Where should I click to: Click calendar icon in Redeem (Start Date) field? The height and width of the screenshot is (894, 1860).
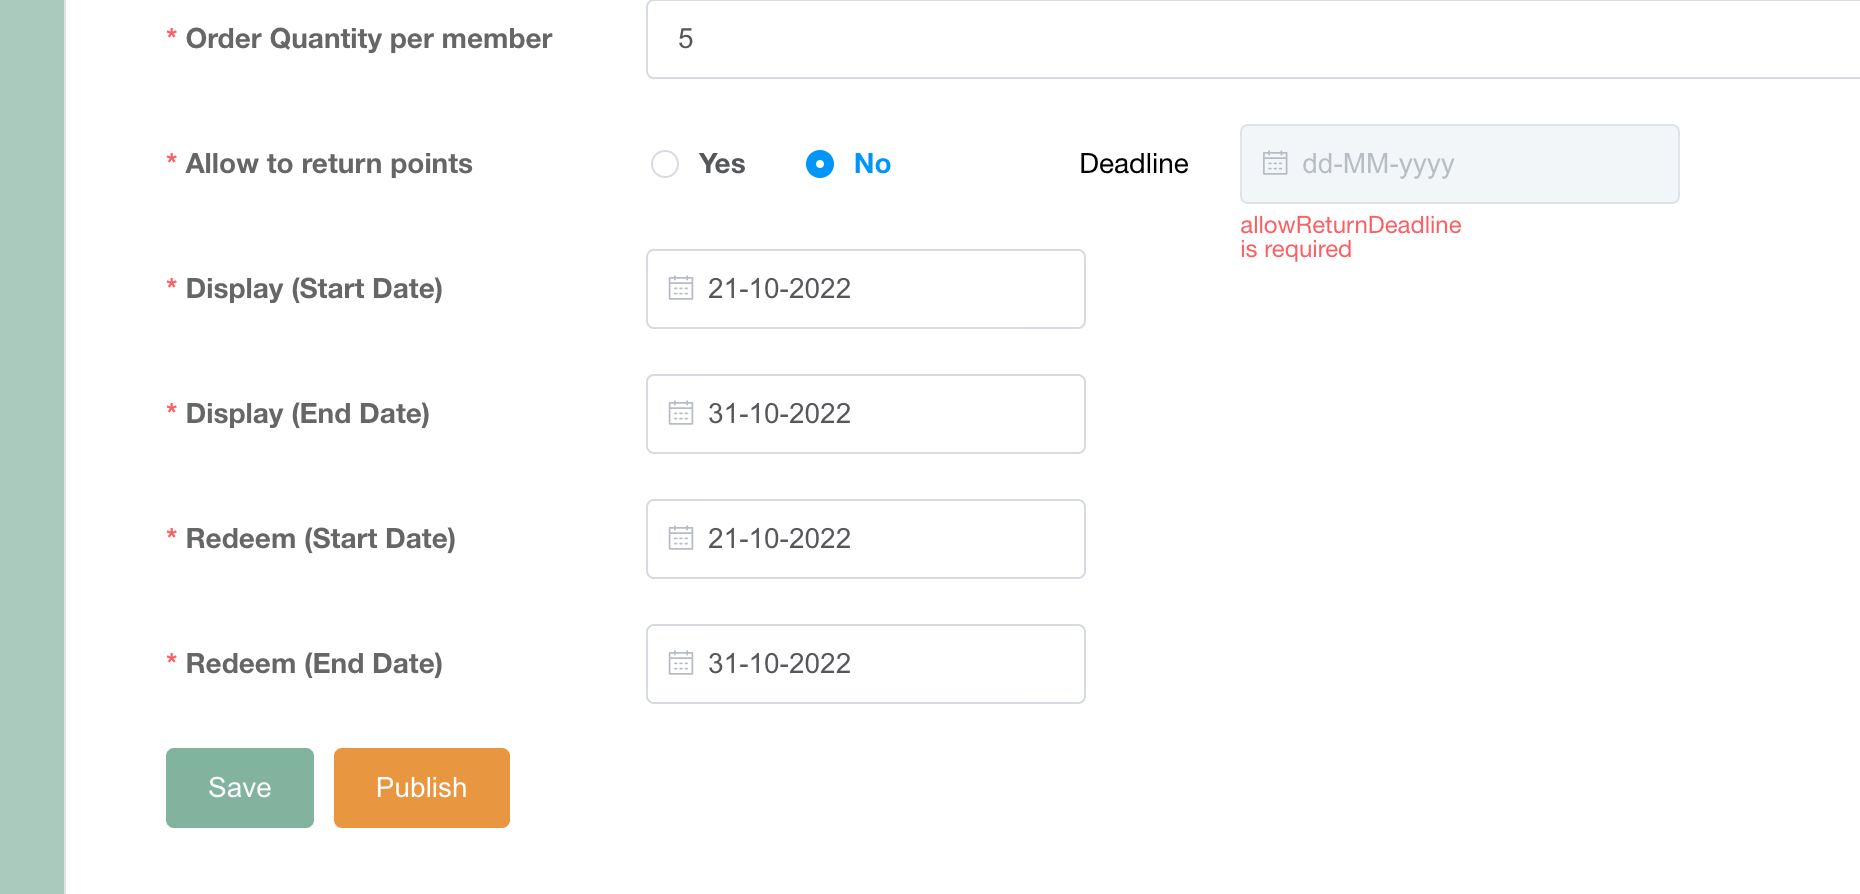[681, 539]
